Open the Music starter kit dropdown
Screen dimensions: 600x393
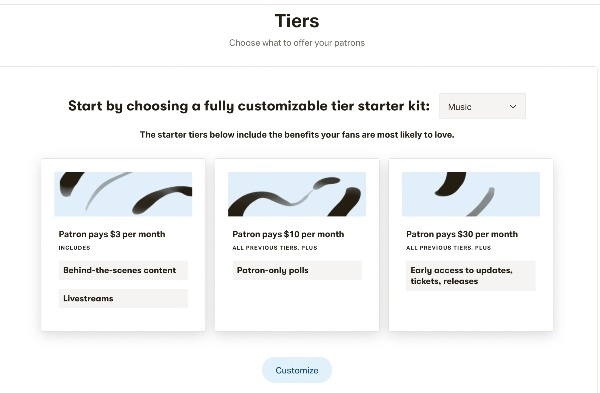(482, 106)
